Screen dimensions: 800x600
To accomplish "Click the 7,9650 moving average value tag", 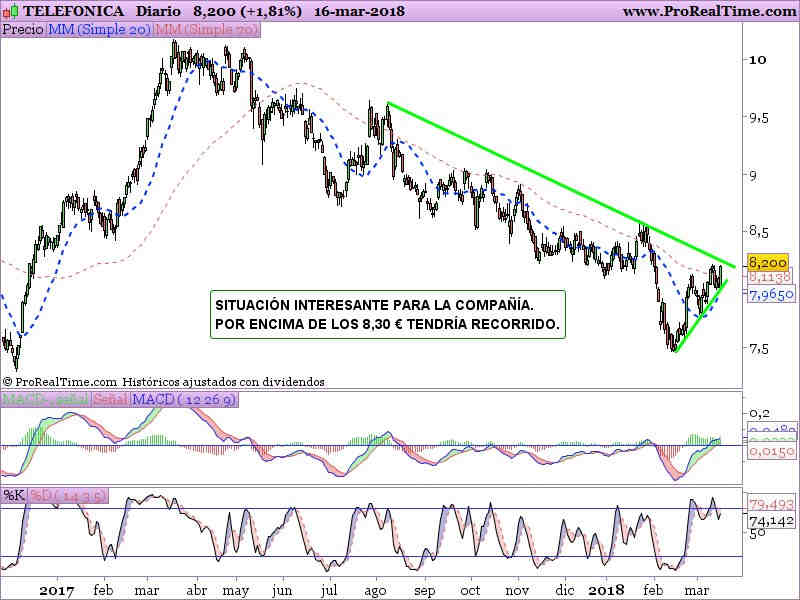I will click(771, 294).
